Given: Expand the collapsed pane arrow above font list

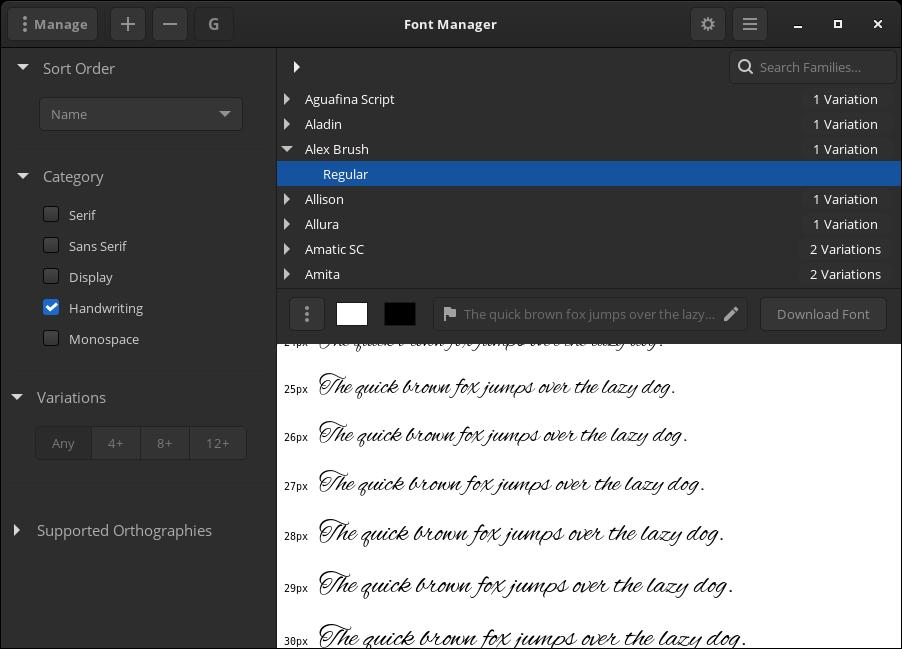Looking at the screenshot, I should pos(296,67).
